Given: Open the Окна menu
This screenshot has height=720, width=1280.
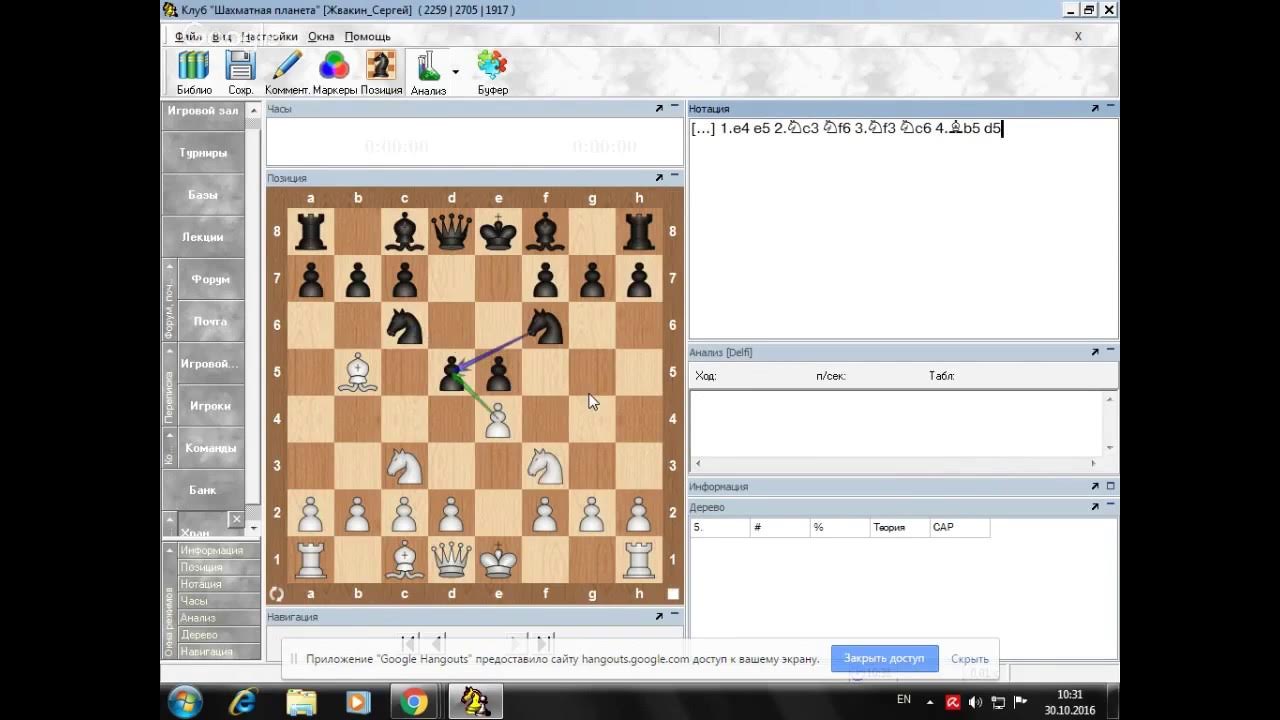Looking at the screenshot, I should (x=321, y=36).
